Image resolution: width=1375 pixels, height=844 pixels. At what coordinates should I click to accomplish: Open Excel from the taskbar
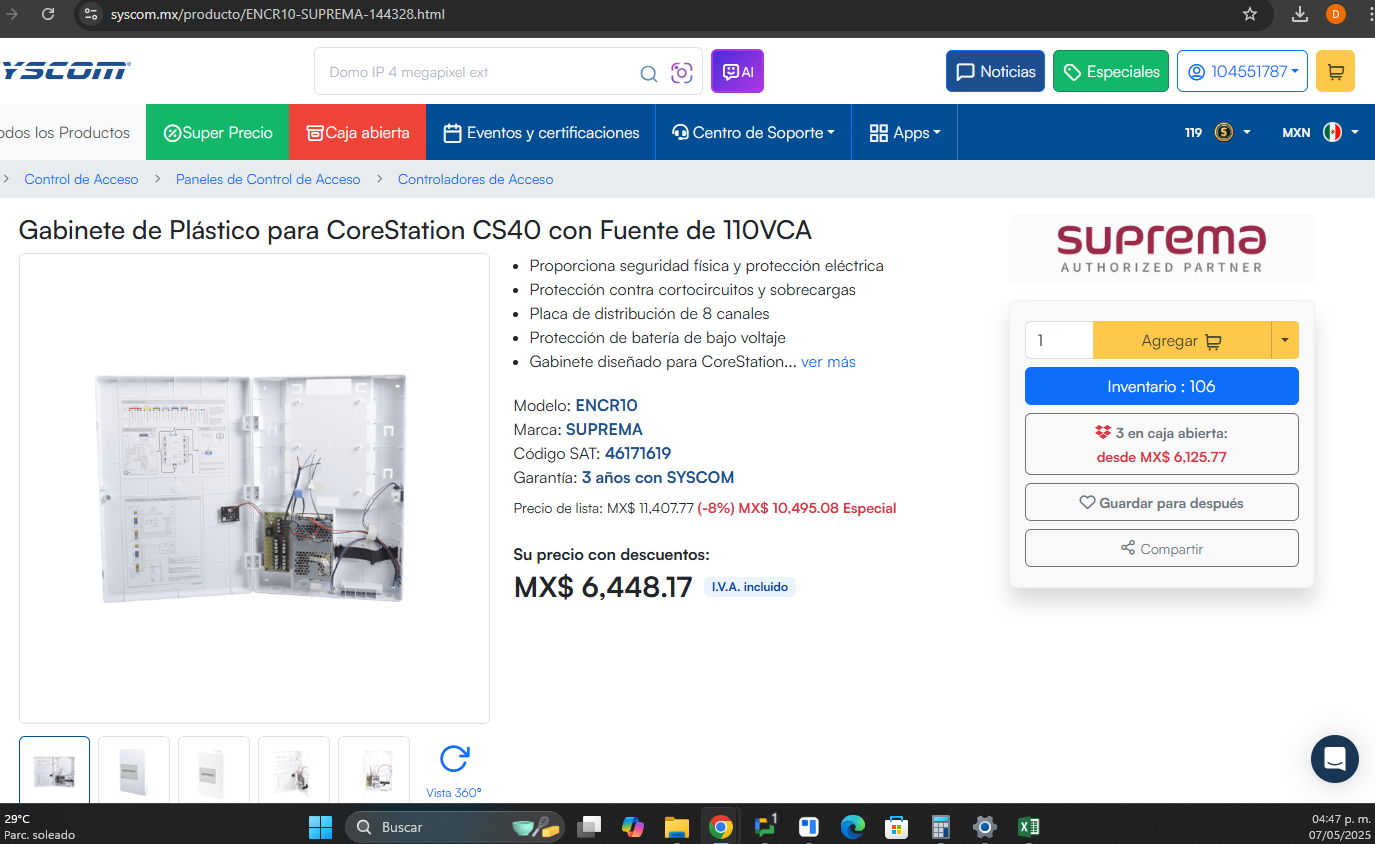[1028, 827]
